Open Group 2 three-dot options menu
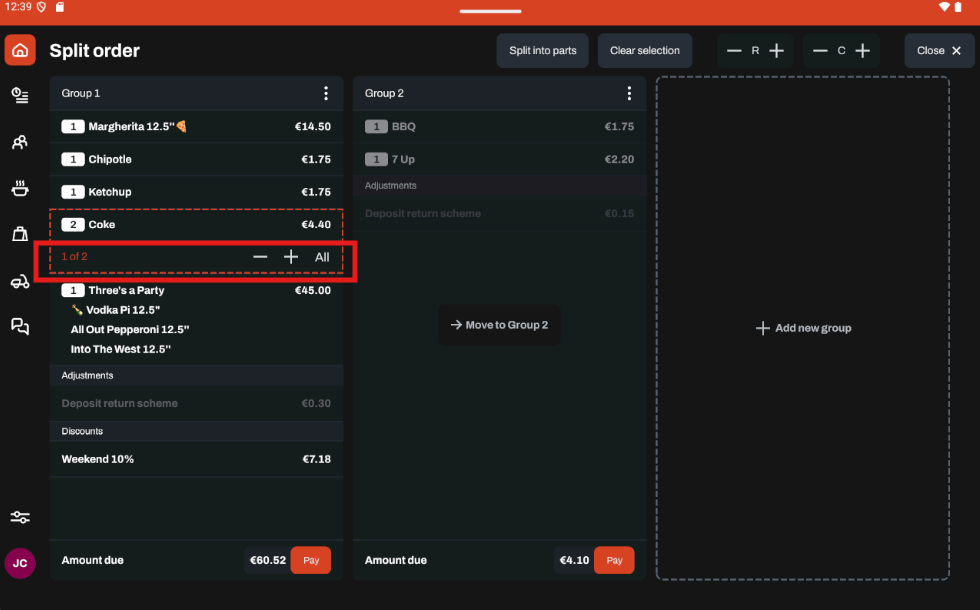The width and height of the screenshot is (980, 610). point(629,93)
